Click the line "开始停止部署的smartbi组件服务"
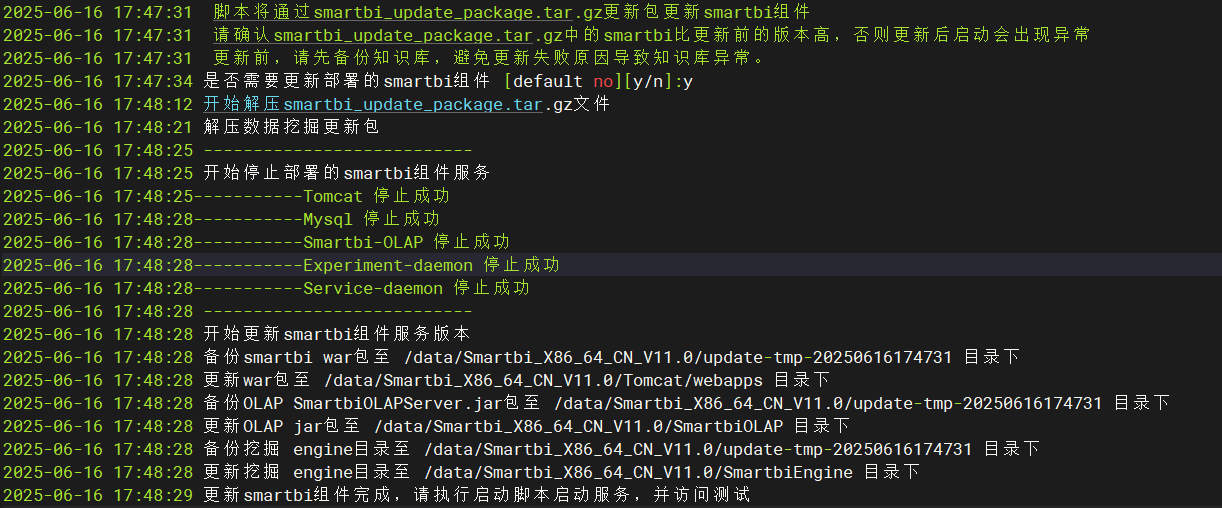 (346, 173)
